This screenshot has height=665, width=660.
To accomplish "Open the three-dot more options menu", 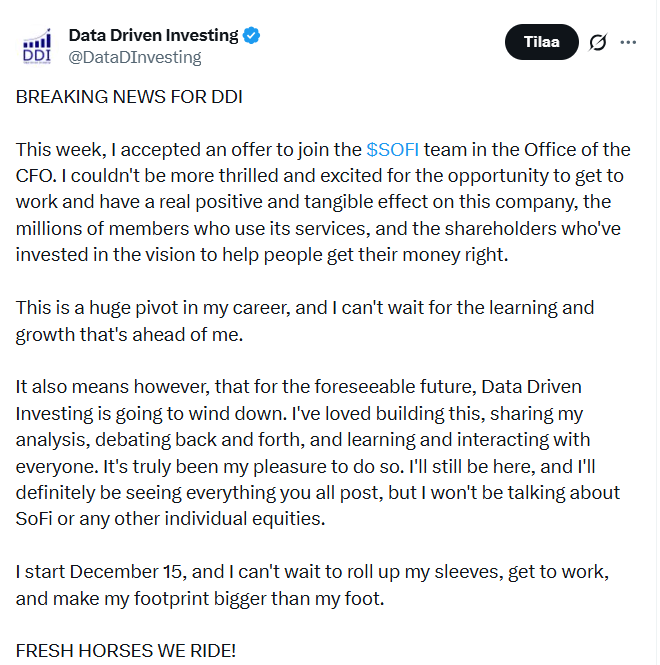I will pos(629,42).
